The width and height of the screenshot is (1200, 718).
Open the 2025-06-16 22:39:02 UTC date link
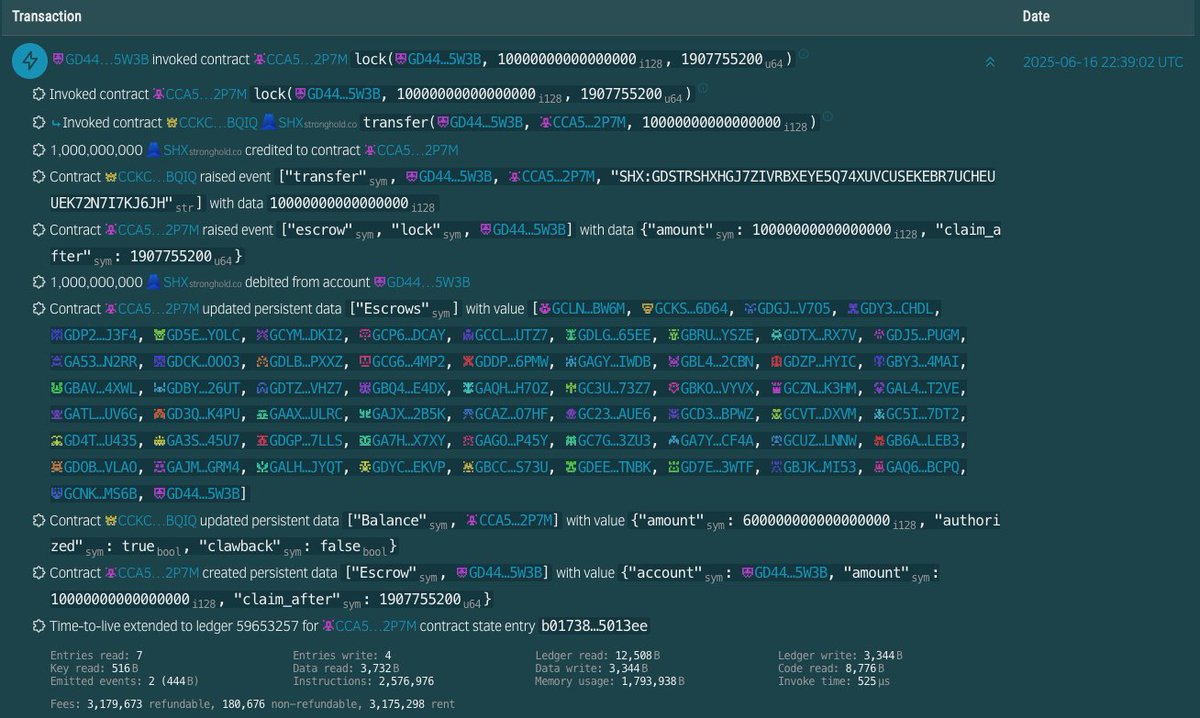(x=1103, y=62)
